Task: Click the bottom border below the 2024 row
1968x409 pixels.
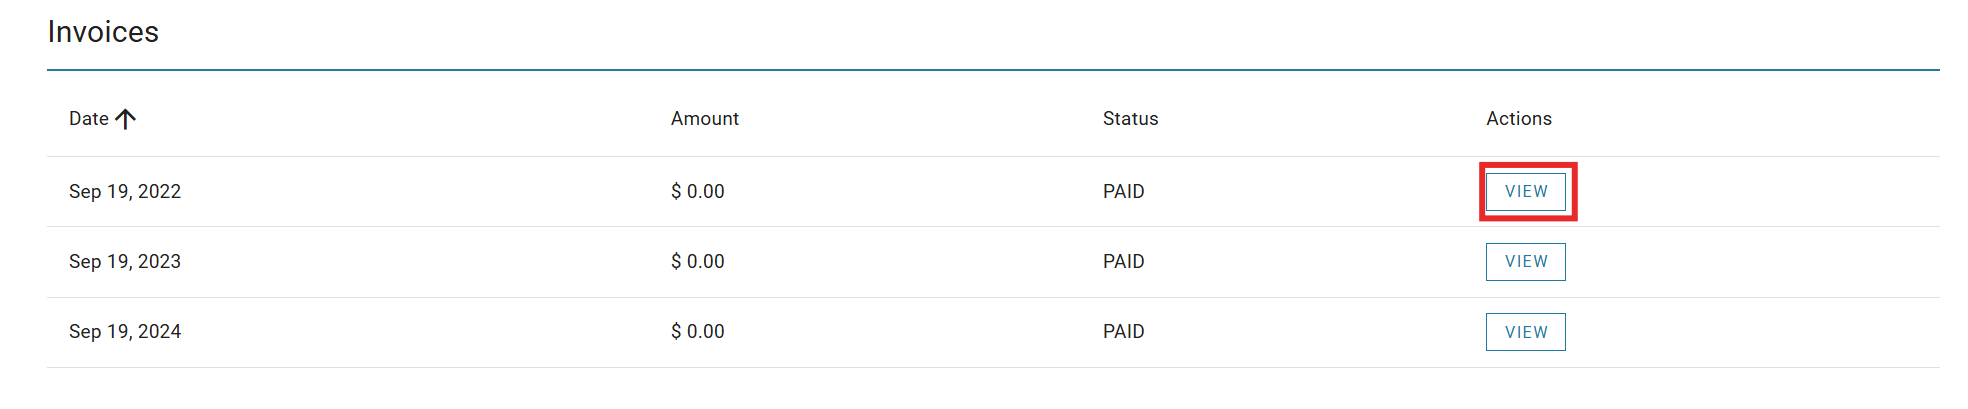Action: pos(992,367)
